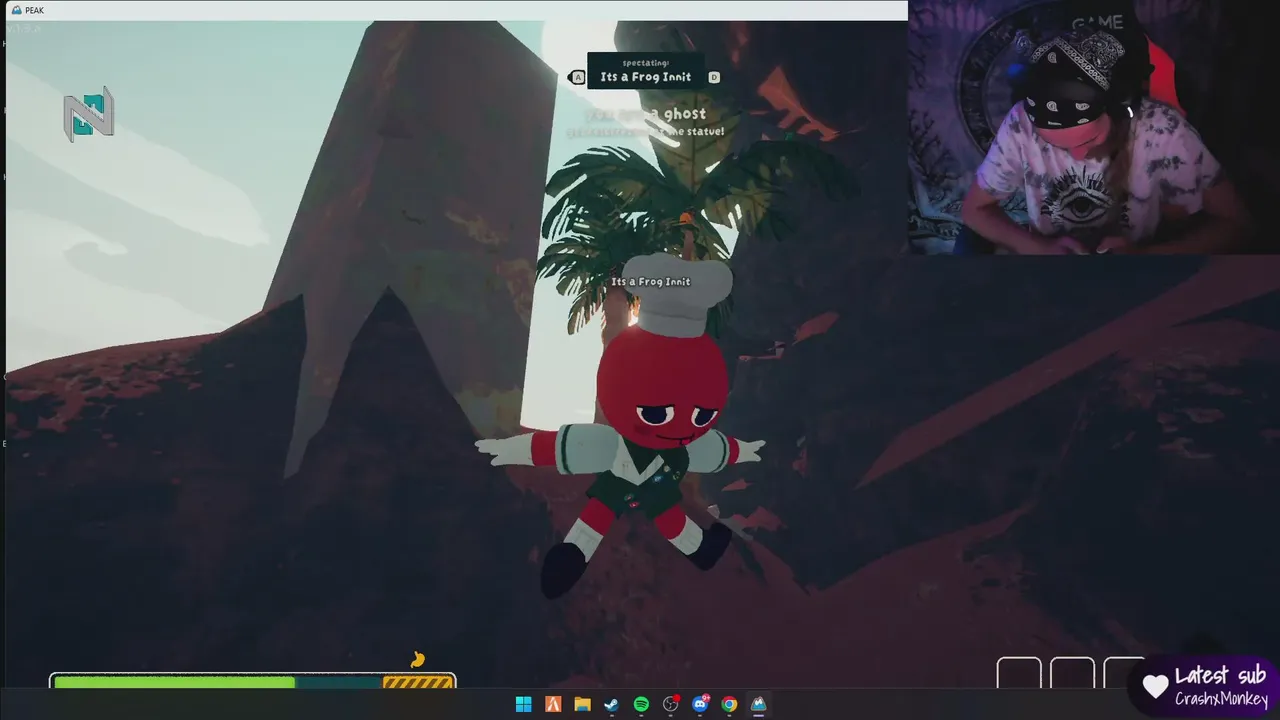1280x720 pixels.
Task: Open Discord with 9+ notification badge
Action: [x=700, y=704]
